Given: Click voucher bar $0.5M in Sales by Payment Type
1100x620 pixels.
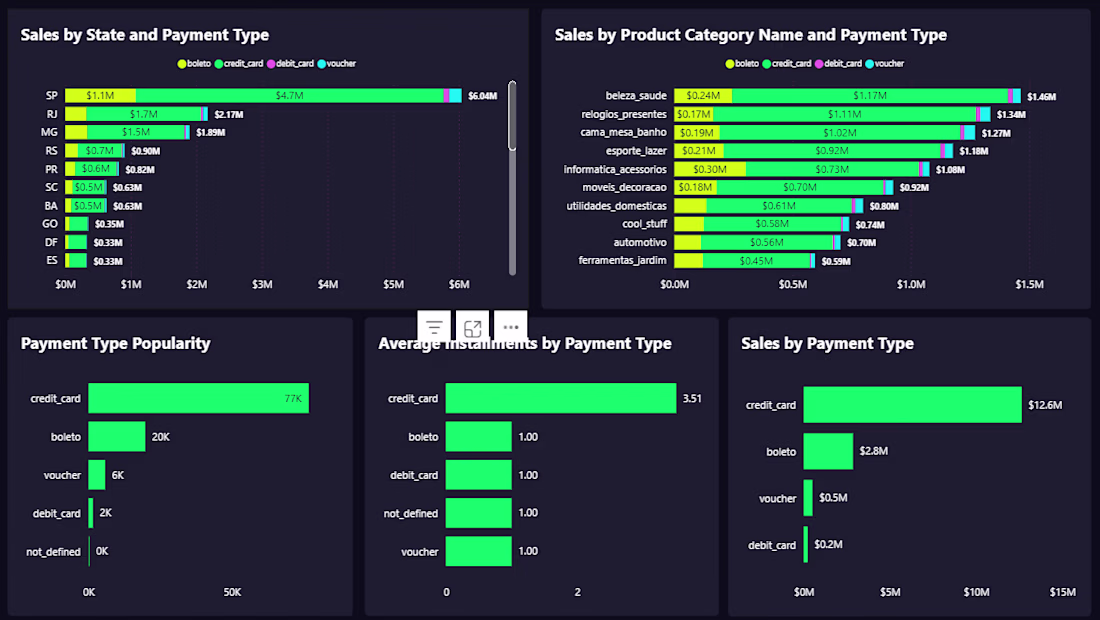Looking at the screenshot, I should click(808, 498).
